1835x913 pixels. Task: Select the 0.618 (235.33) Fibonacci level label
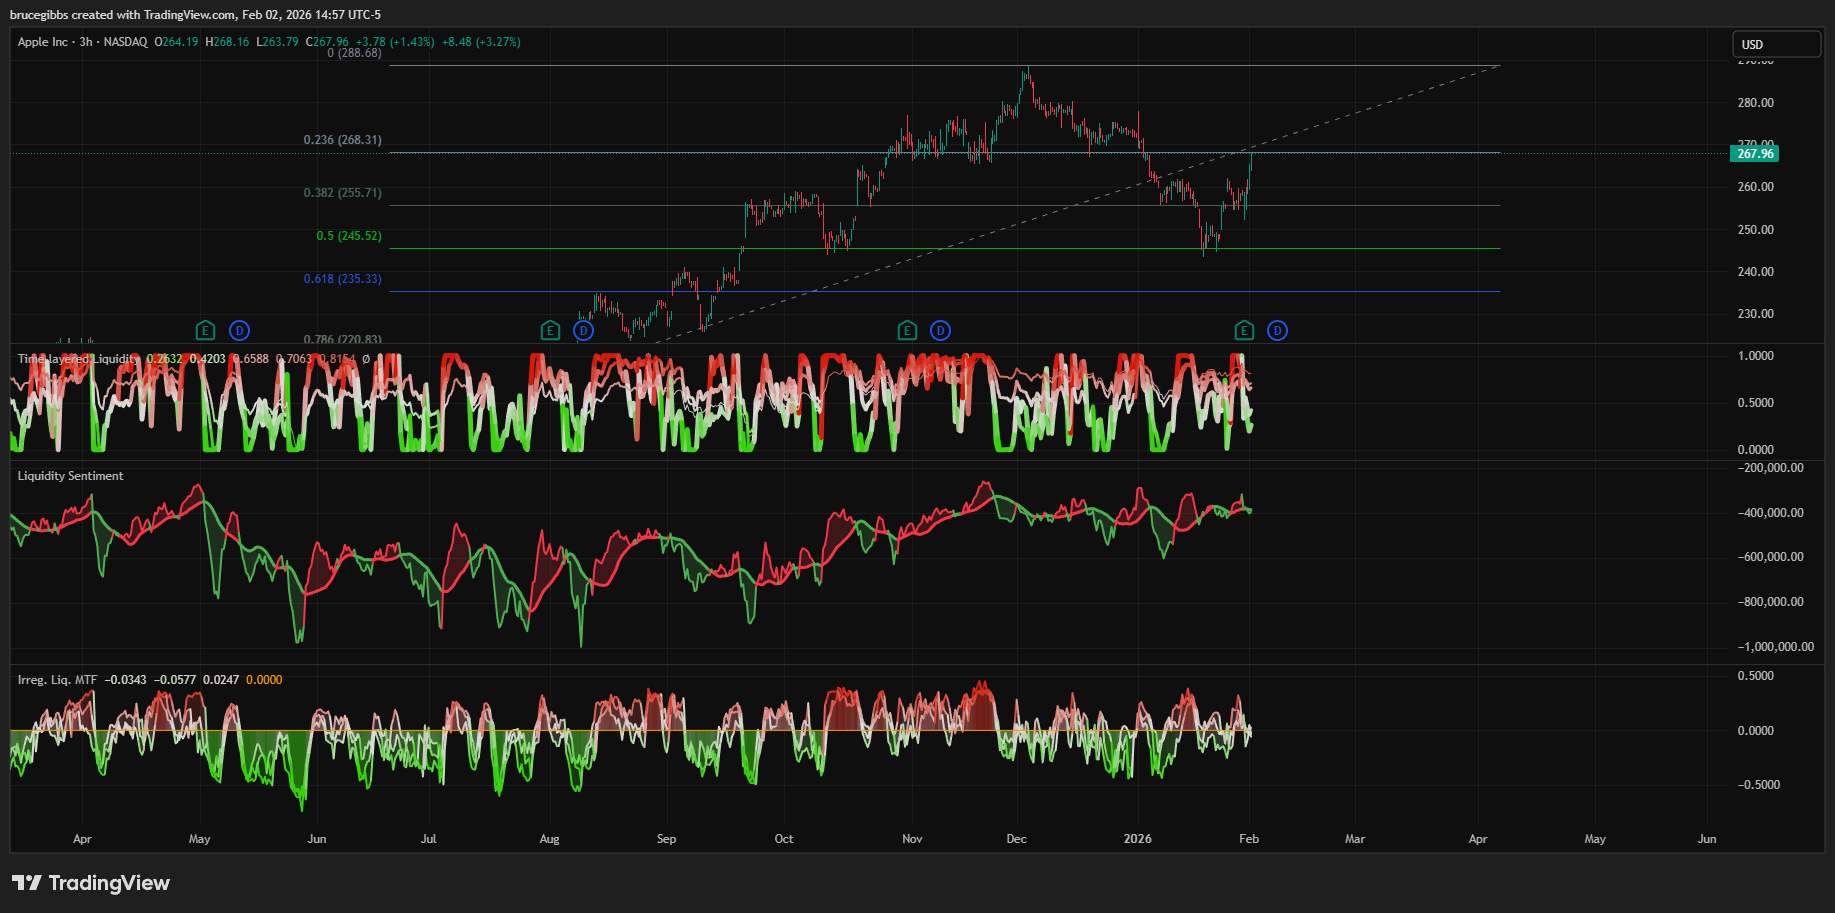(342, 279)
